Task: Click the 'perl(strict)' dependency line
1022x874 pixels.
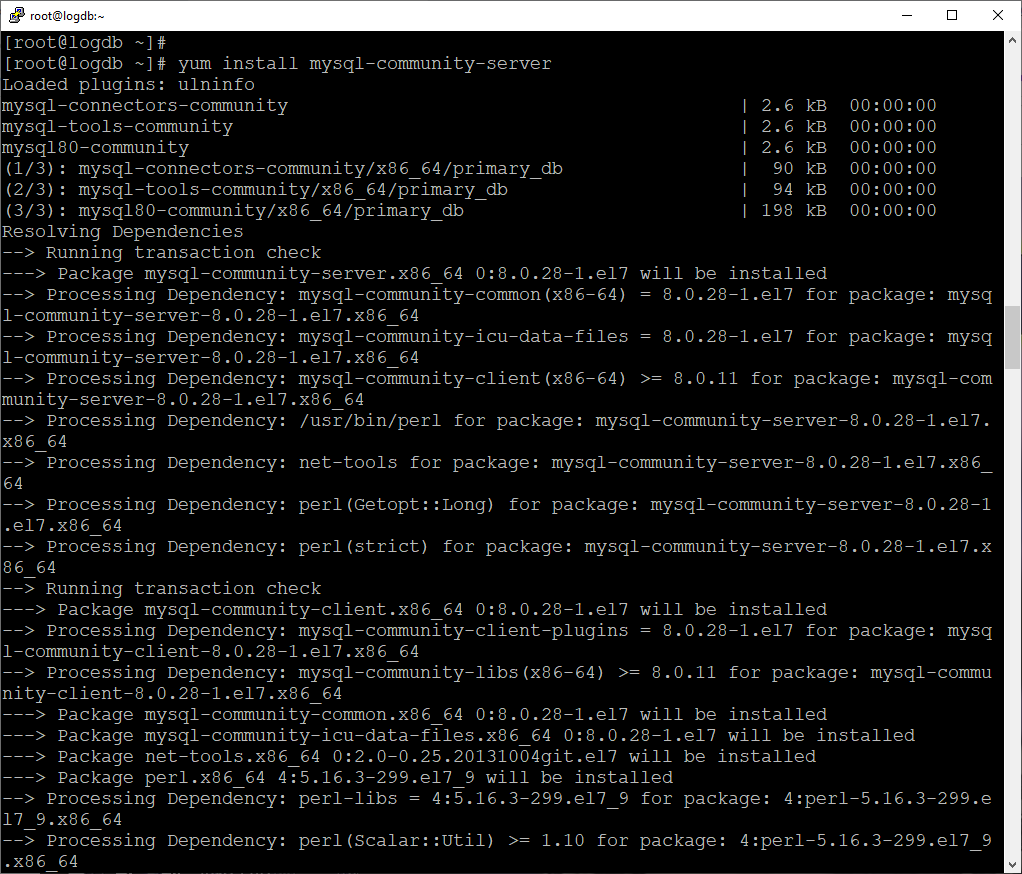Action: pyautogui.click(x=497, y=557)
